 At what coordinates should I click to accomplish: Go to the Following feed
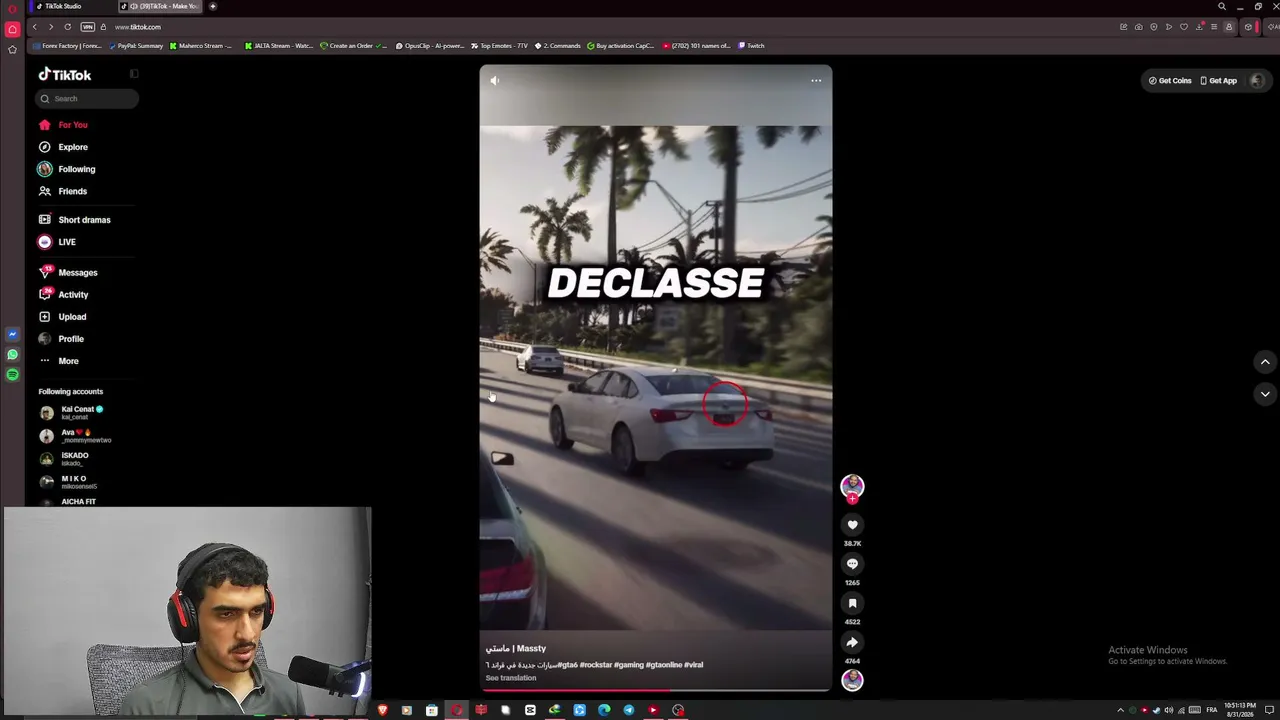[67, 169]
